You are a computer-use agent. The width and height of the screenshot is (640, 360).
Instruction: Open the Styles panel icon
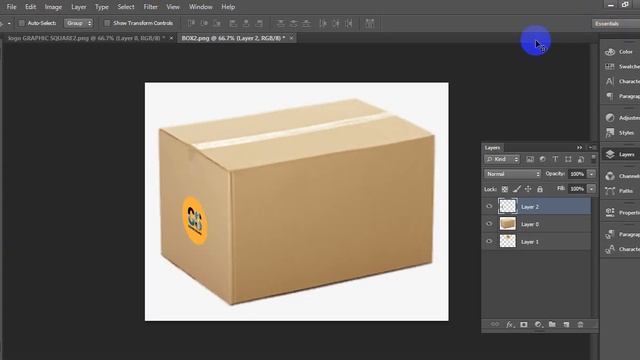tap(610, 133)
